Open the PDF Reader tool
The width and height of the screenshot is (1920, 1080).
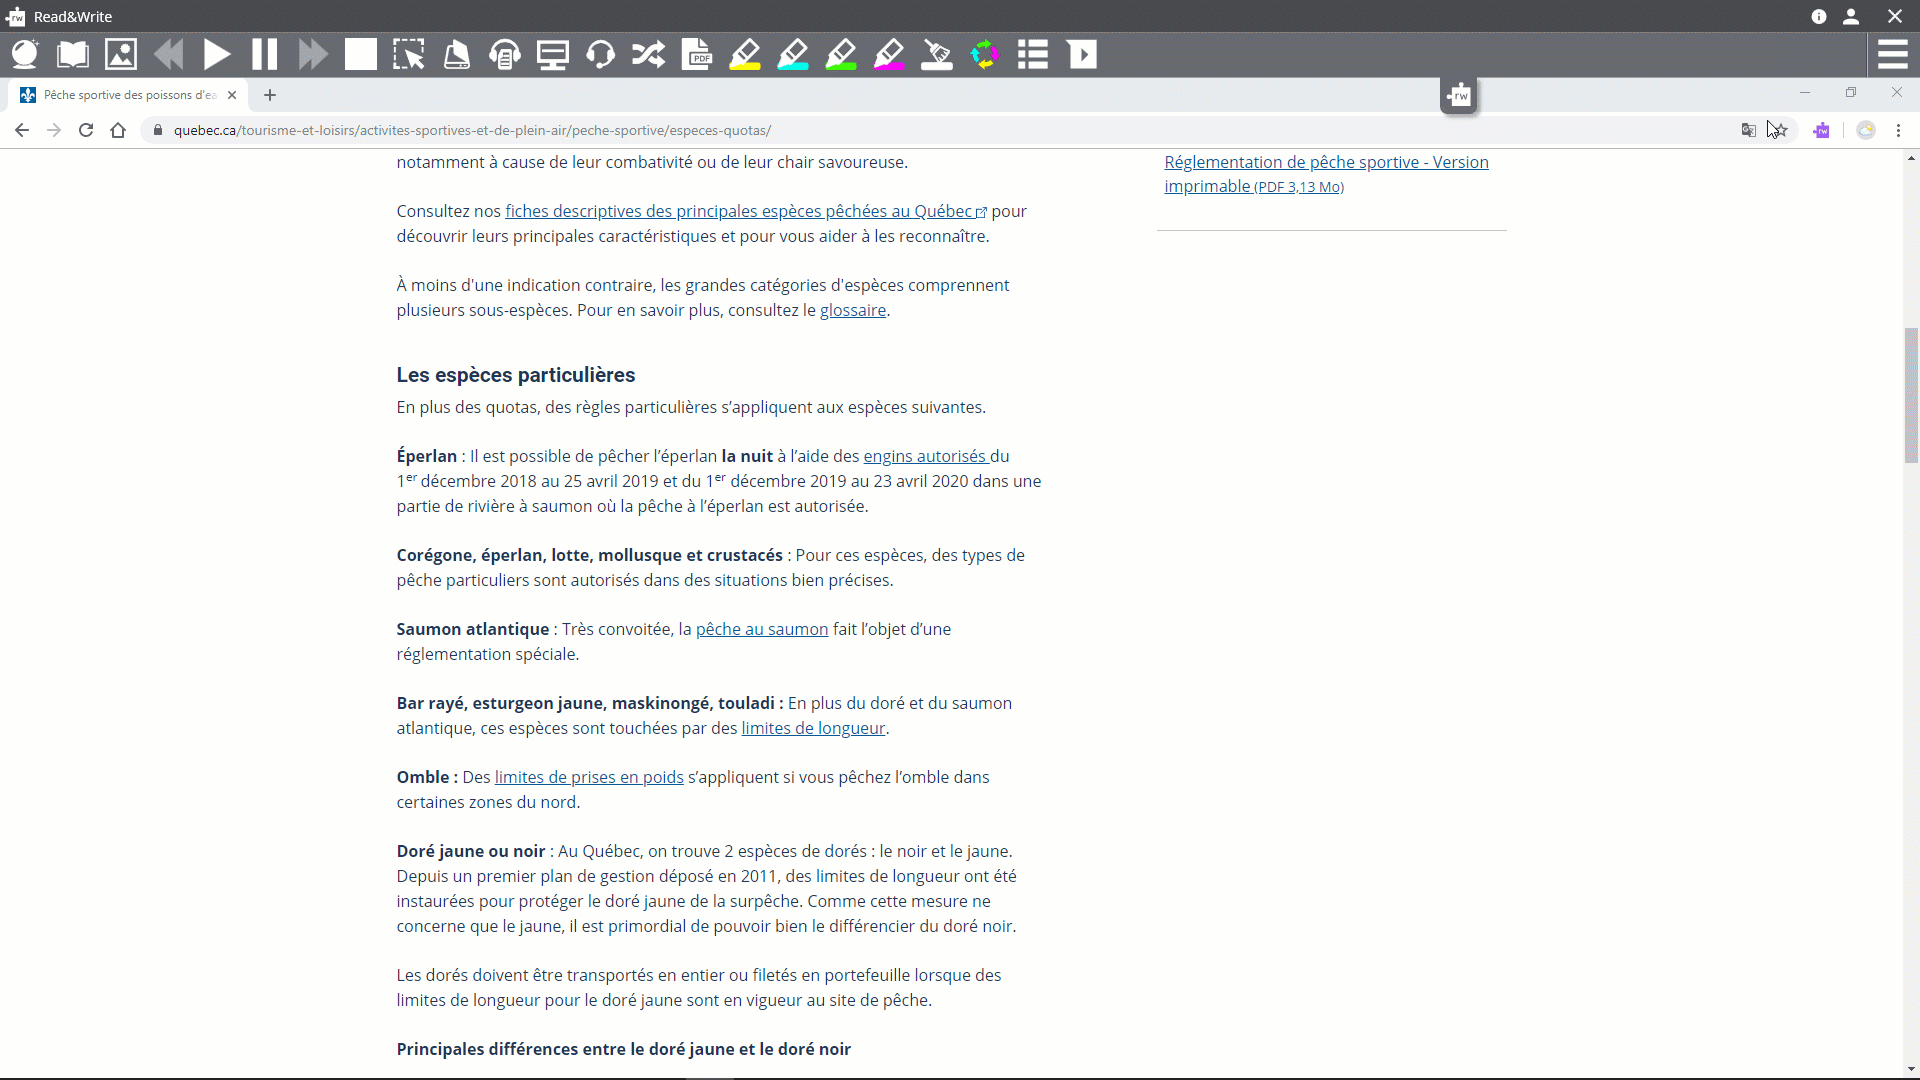click(x=697, y=55)
